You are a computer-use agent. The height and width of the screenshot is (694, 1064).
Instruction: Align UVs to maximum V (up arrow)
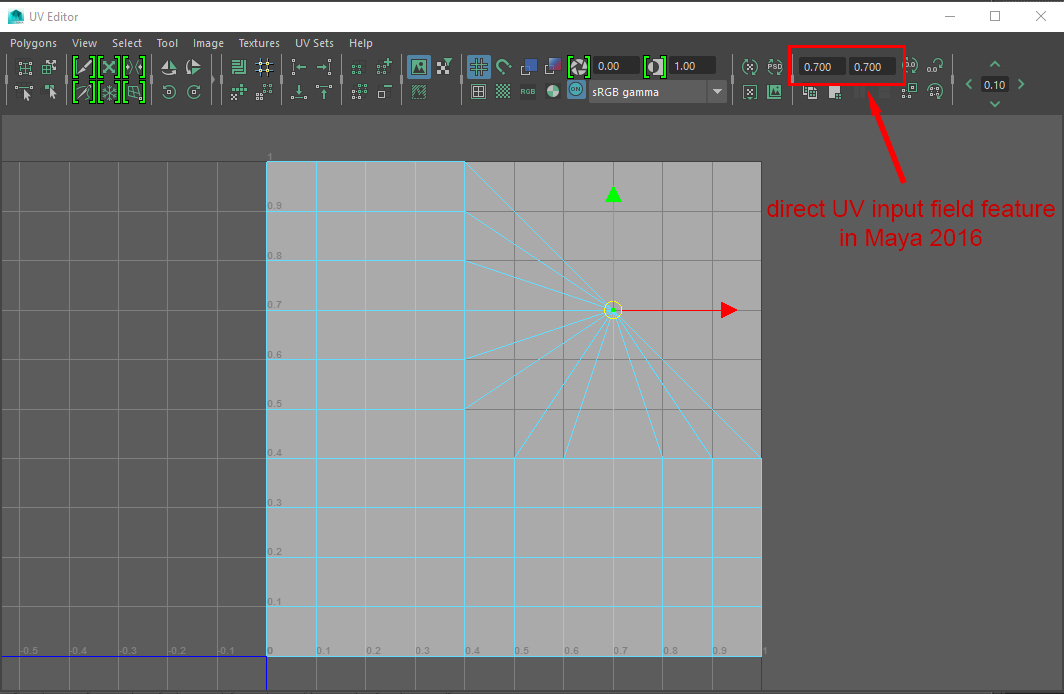324,92
